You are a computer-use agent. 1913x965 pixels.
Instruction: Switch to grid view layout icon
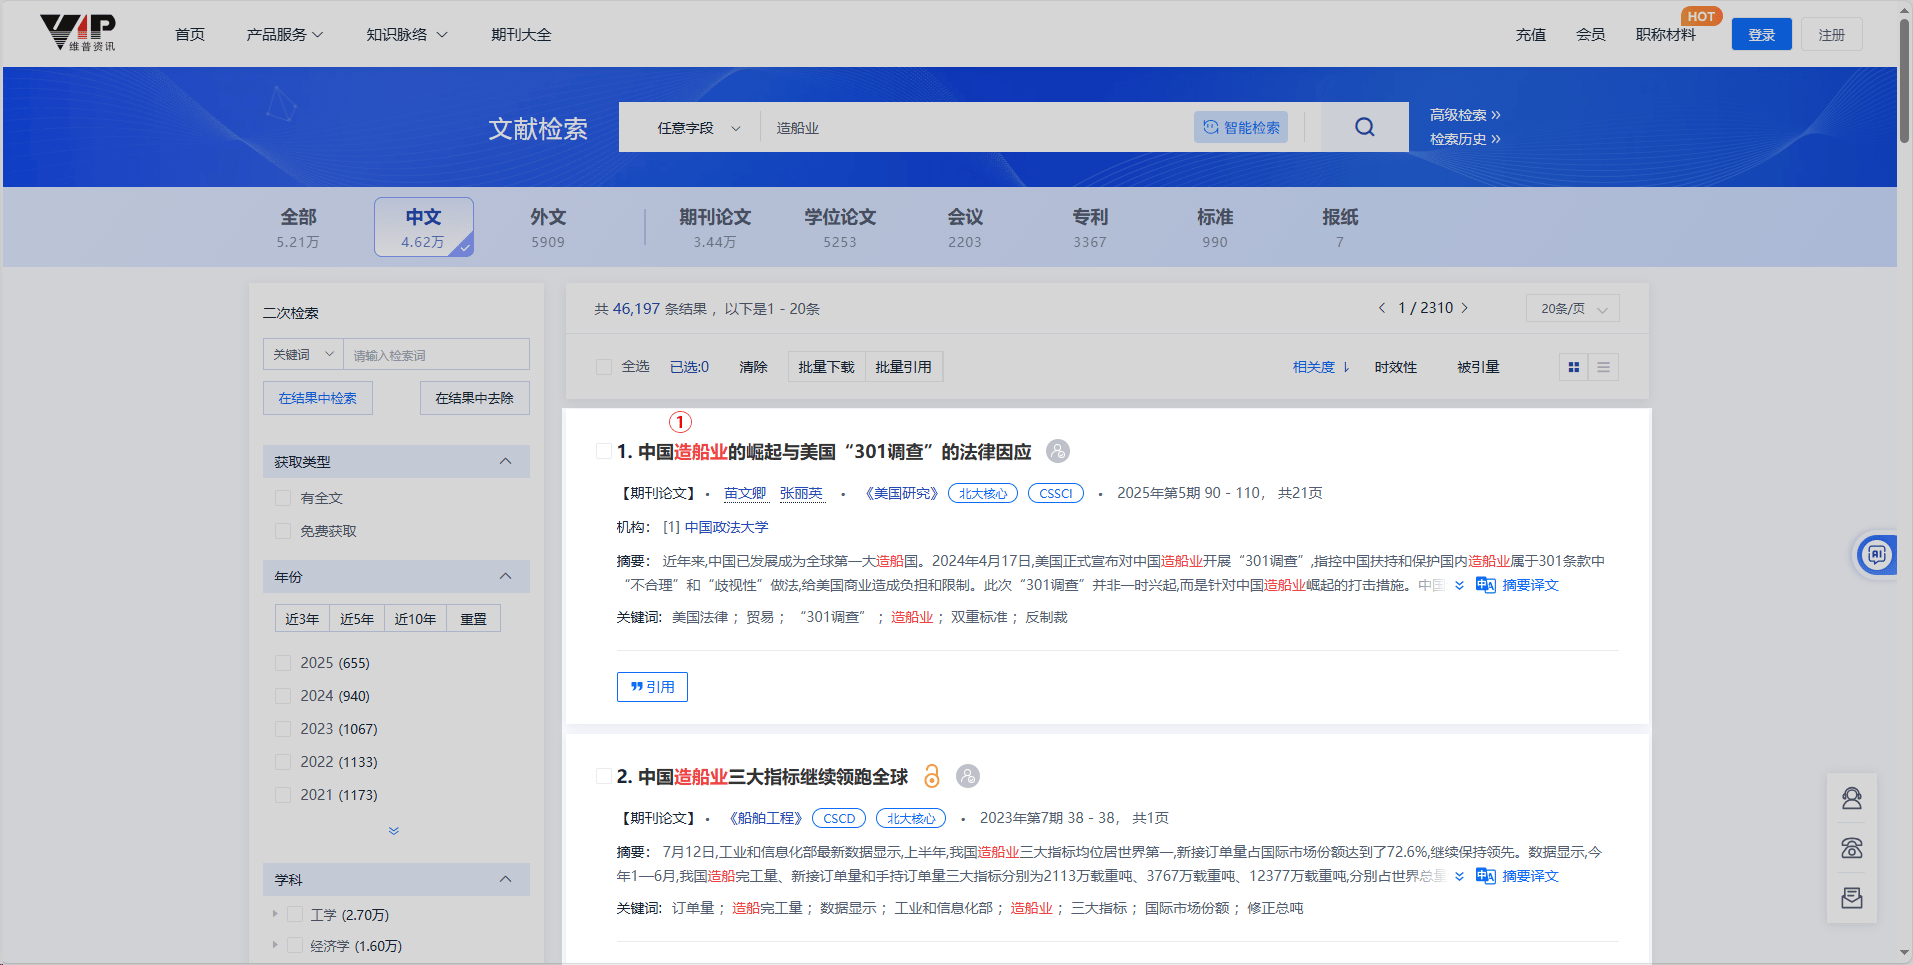pyautogui.click(x=1574, y=367)
